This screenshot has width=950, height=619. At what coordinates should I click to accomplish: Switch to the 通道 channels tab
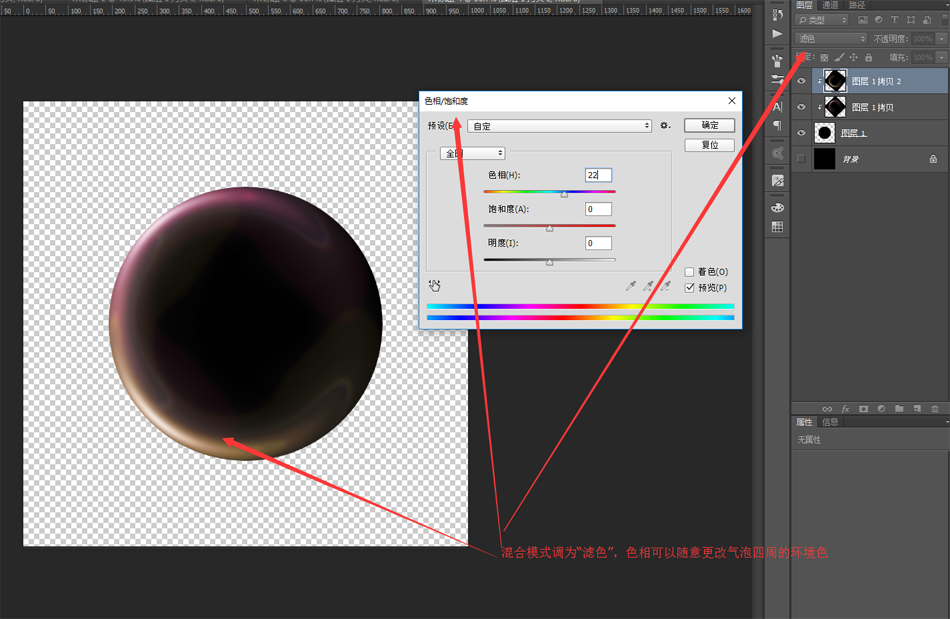point(830,6)
